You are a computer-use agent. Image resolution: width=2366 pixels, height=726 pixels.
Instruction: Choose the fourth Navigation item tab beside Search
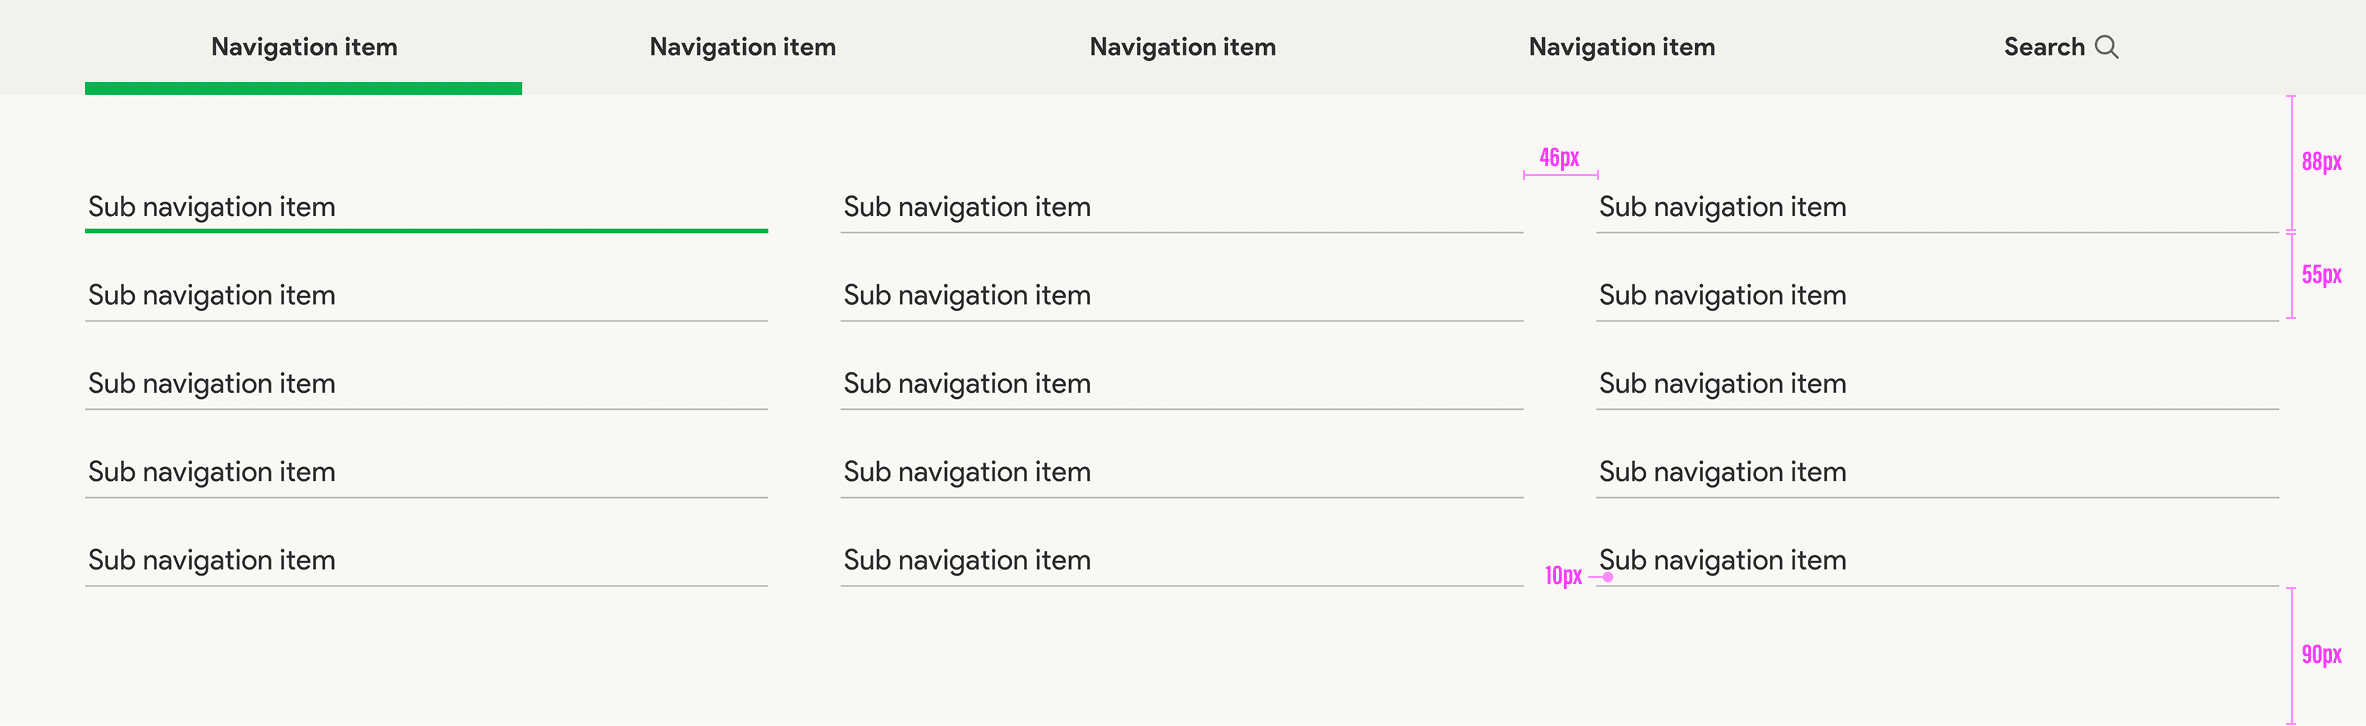[1621, 47]
